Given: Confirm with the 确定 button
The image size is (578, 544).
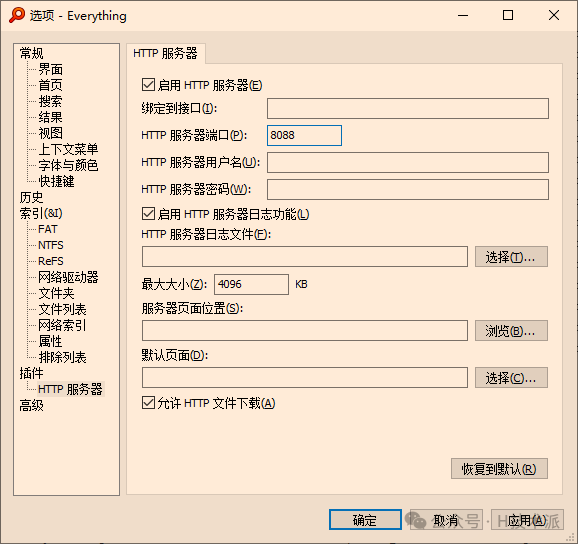Looking at the screenshot, I should coord(365,520).
